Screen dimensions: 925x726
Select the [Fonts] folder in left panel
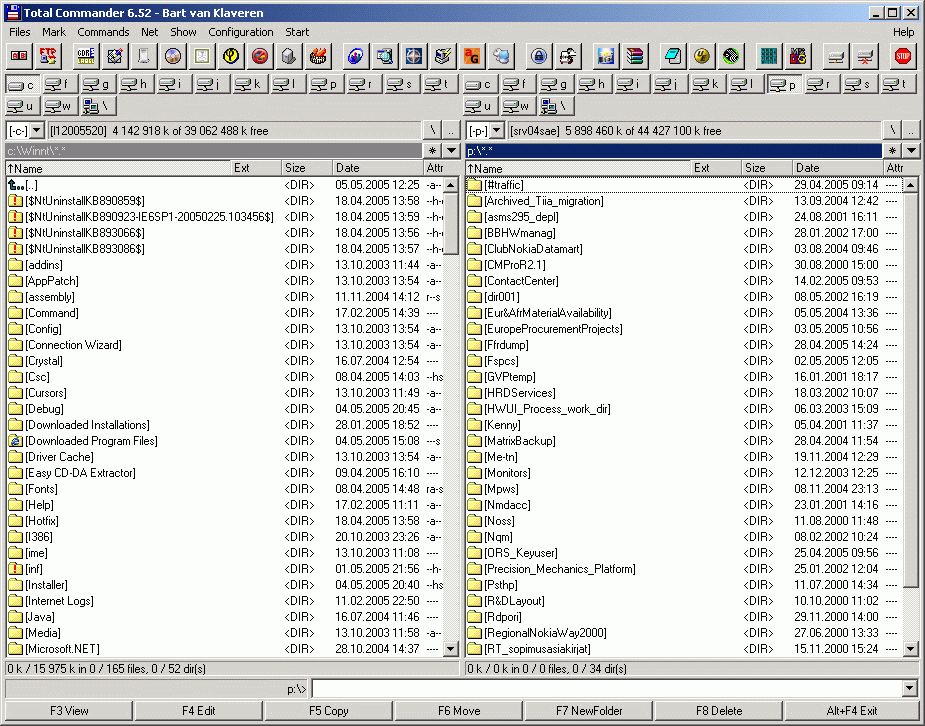(224, 489)
